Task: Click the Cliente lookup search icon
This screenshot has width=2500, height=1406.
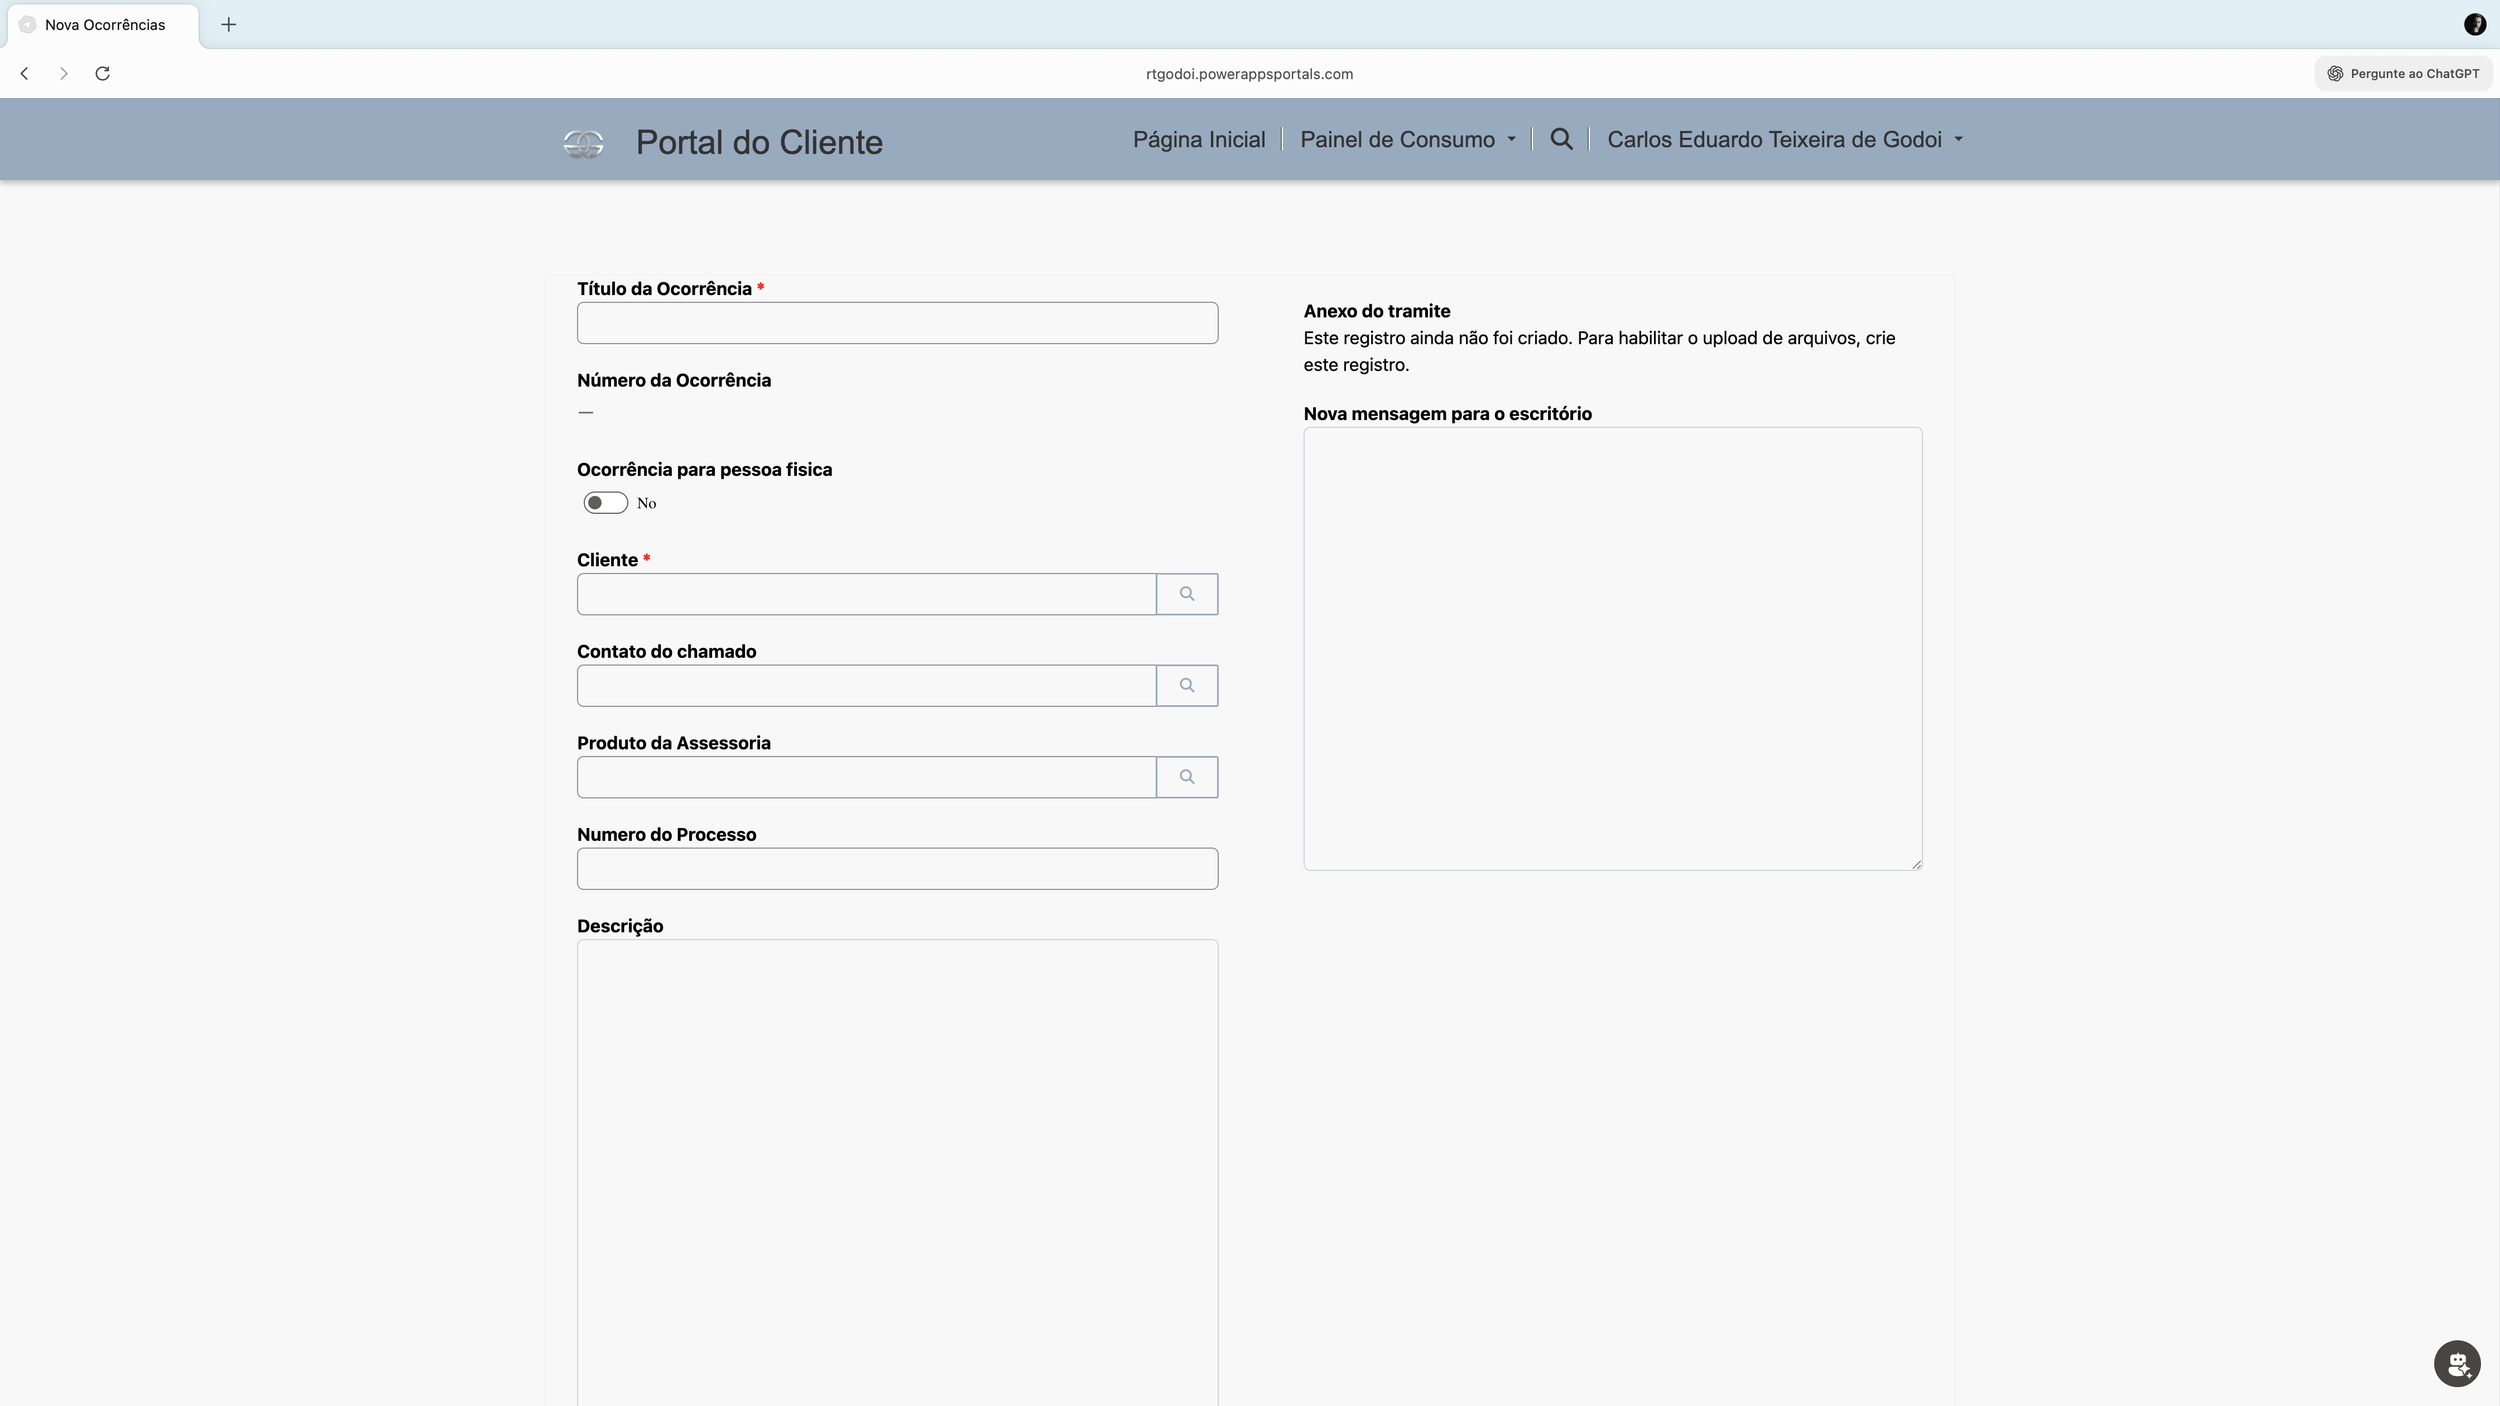Action: [x=1186, y=594]
